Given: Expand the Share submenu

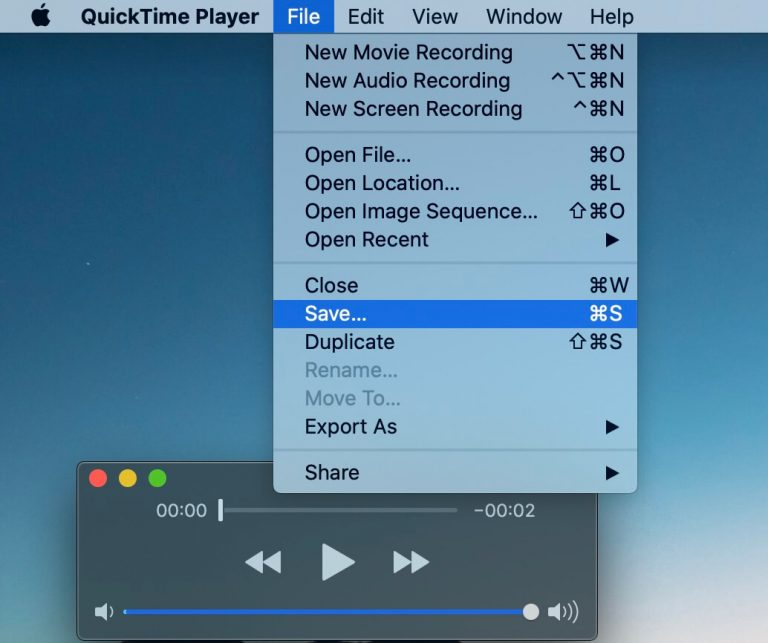Looking at the screenshot, I should 455,473.
